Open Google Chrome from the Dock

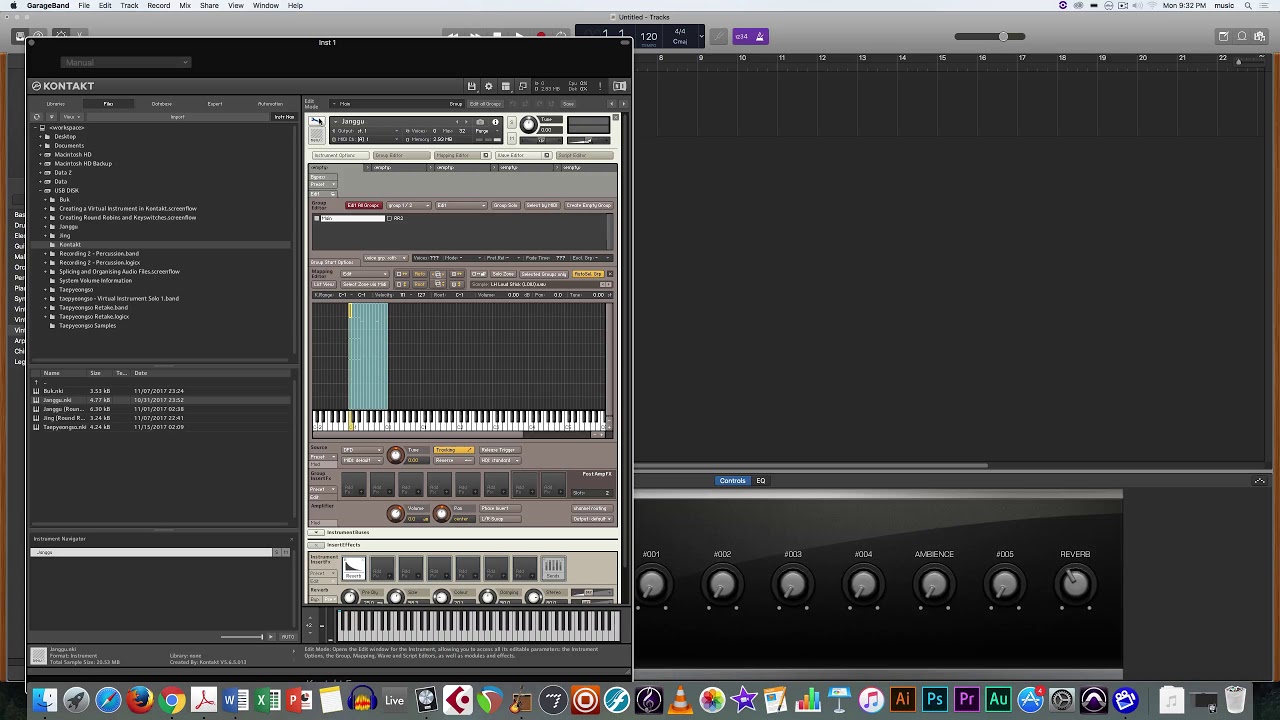[x=172, y=700]
